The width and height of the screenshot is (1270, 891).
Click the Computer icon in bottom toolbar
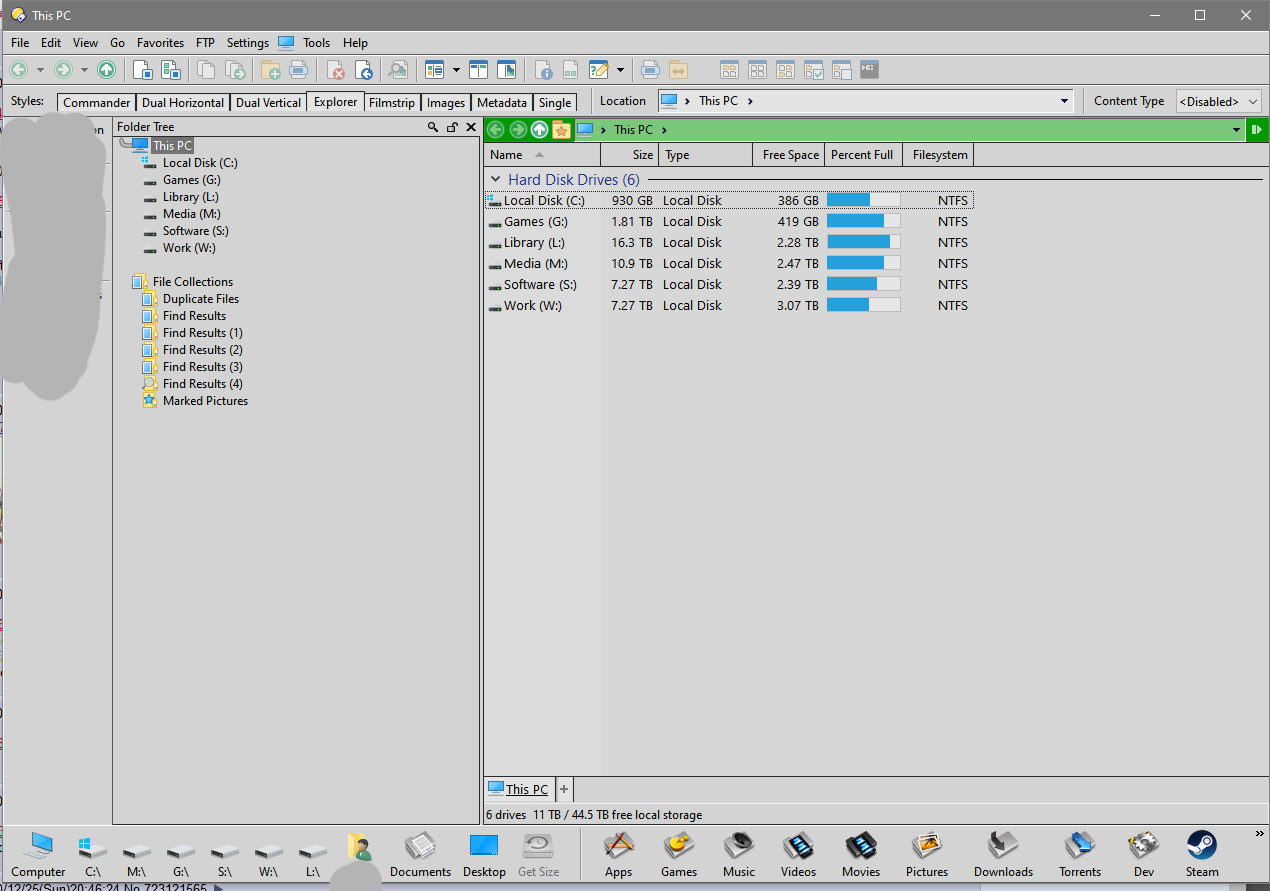[x=39, y=855]
